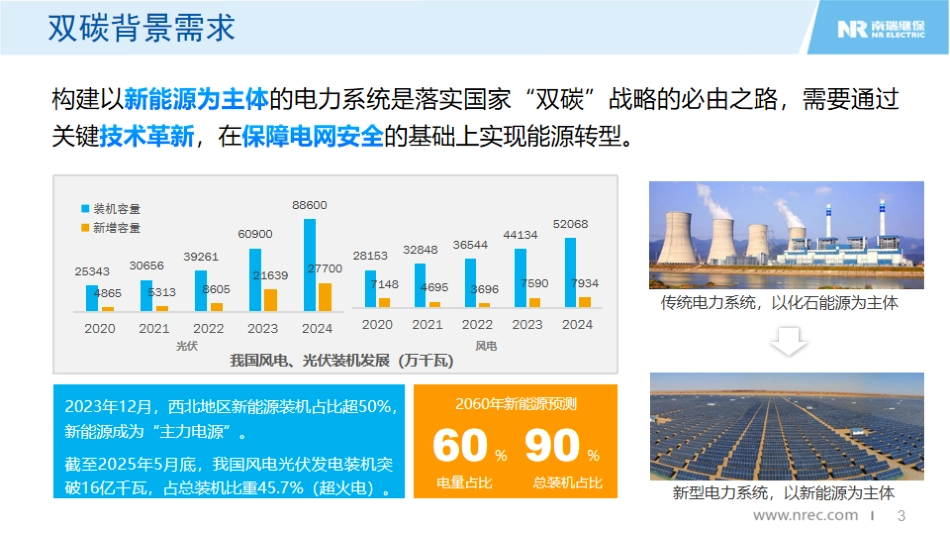
Task: Select the highlighted phrase 保障电网安全
Action: point(313,136)
